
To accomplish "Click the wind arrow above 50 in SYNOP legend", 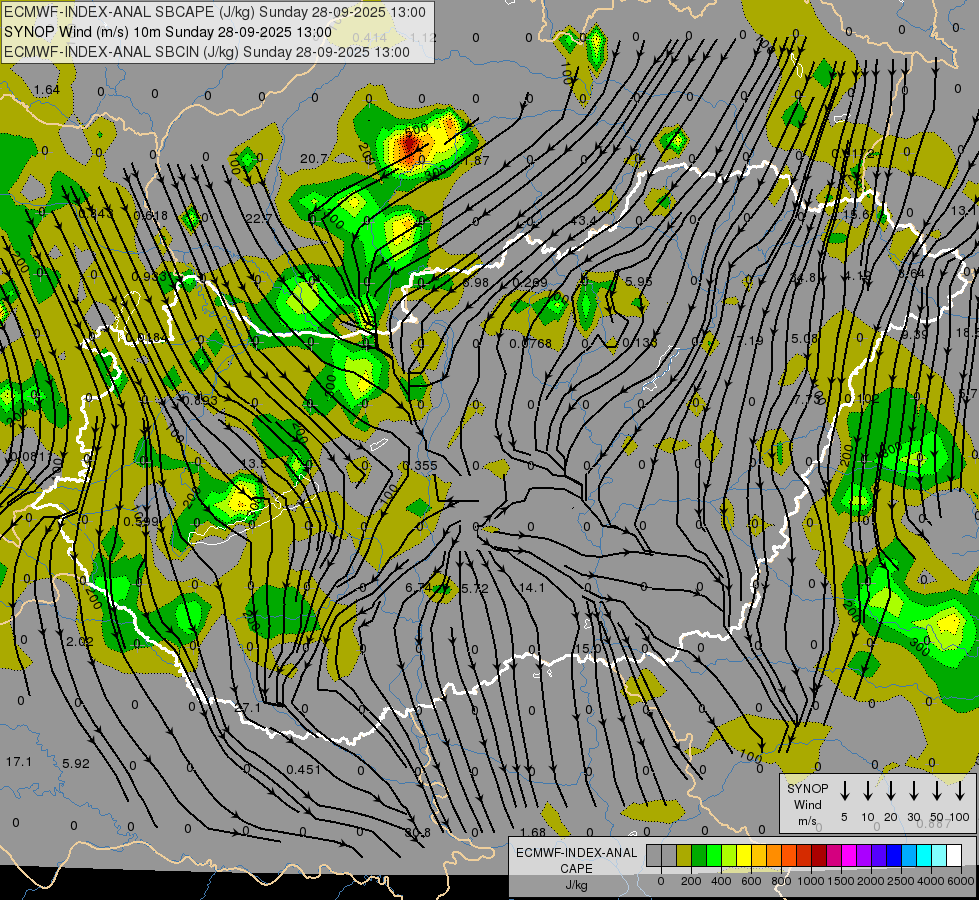I will pos(937,791).
